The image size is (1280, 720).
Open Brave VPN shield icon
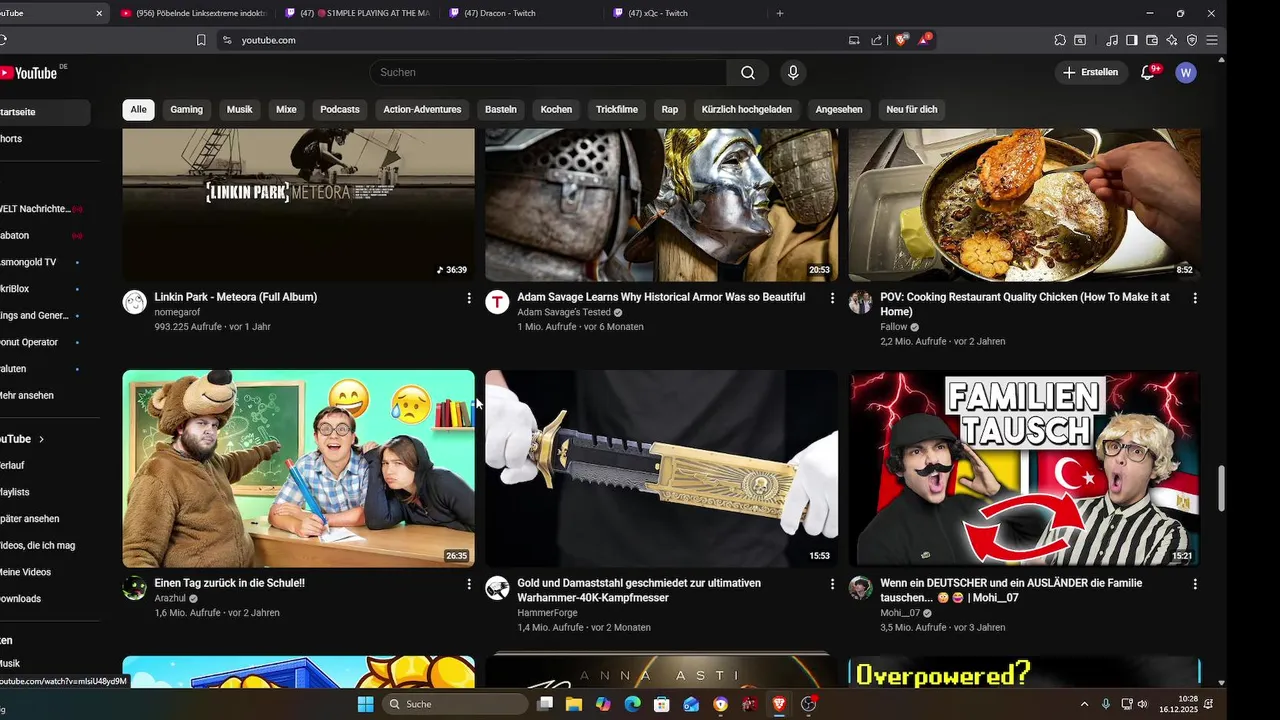click(1192, 40)
